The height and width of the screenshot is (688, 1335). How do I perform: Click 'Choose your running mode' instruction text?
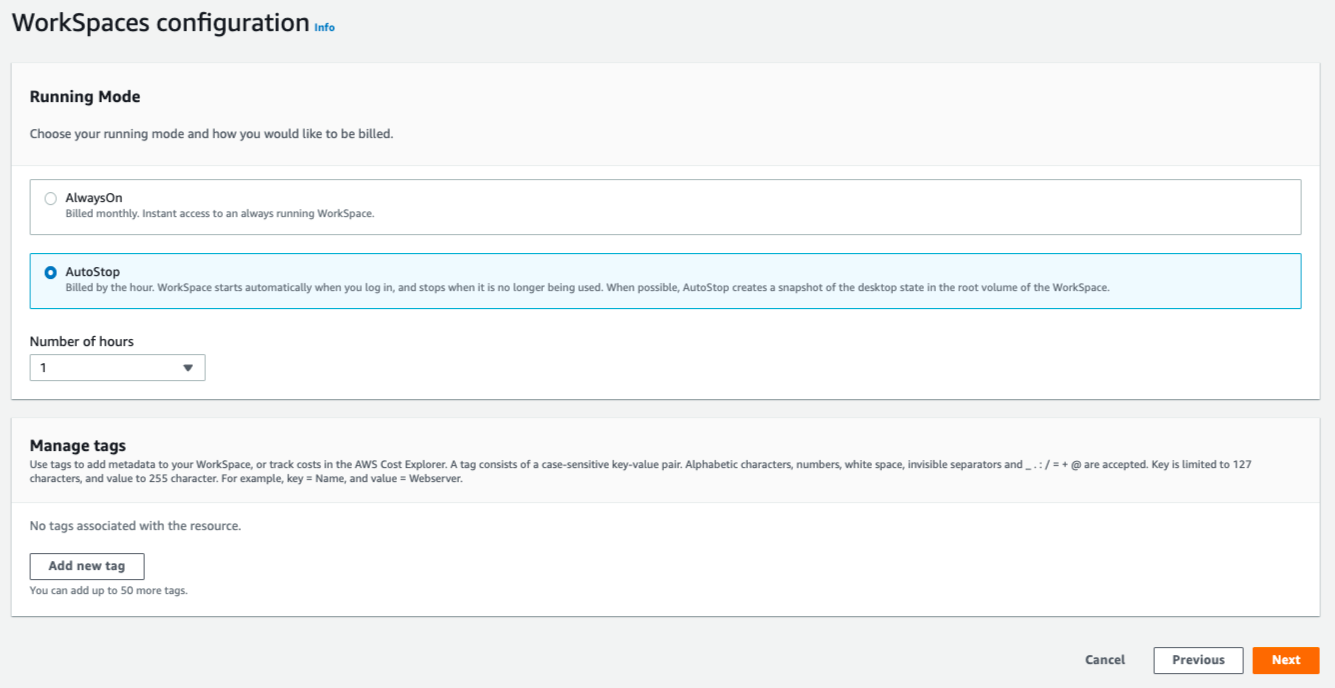point(211,133)
